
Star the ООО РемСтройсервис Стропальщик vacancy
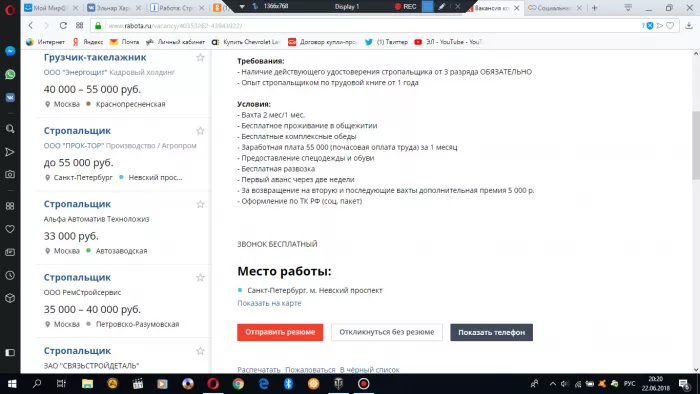click(200, 278)
